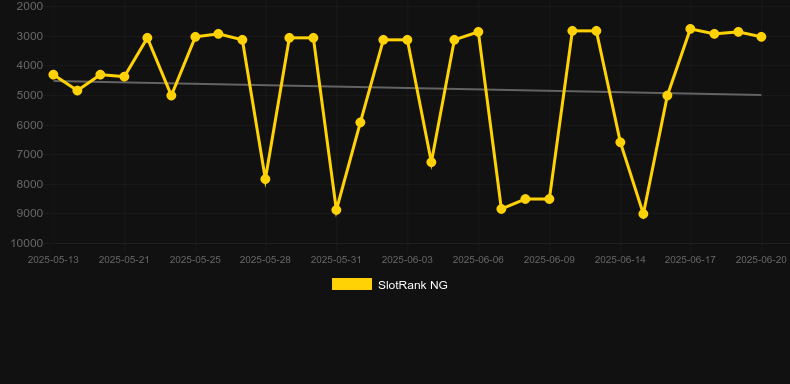Select the data point above 2025-06-14
Image resolution: width=790 pixels, height=384 pixels.
620,143
